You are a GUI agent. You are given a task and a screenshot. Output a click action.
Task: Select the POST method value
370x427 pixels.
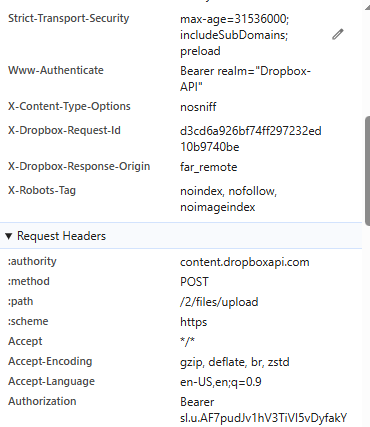pos(194,282)
